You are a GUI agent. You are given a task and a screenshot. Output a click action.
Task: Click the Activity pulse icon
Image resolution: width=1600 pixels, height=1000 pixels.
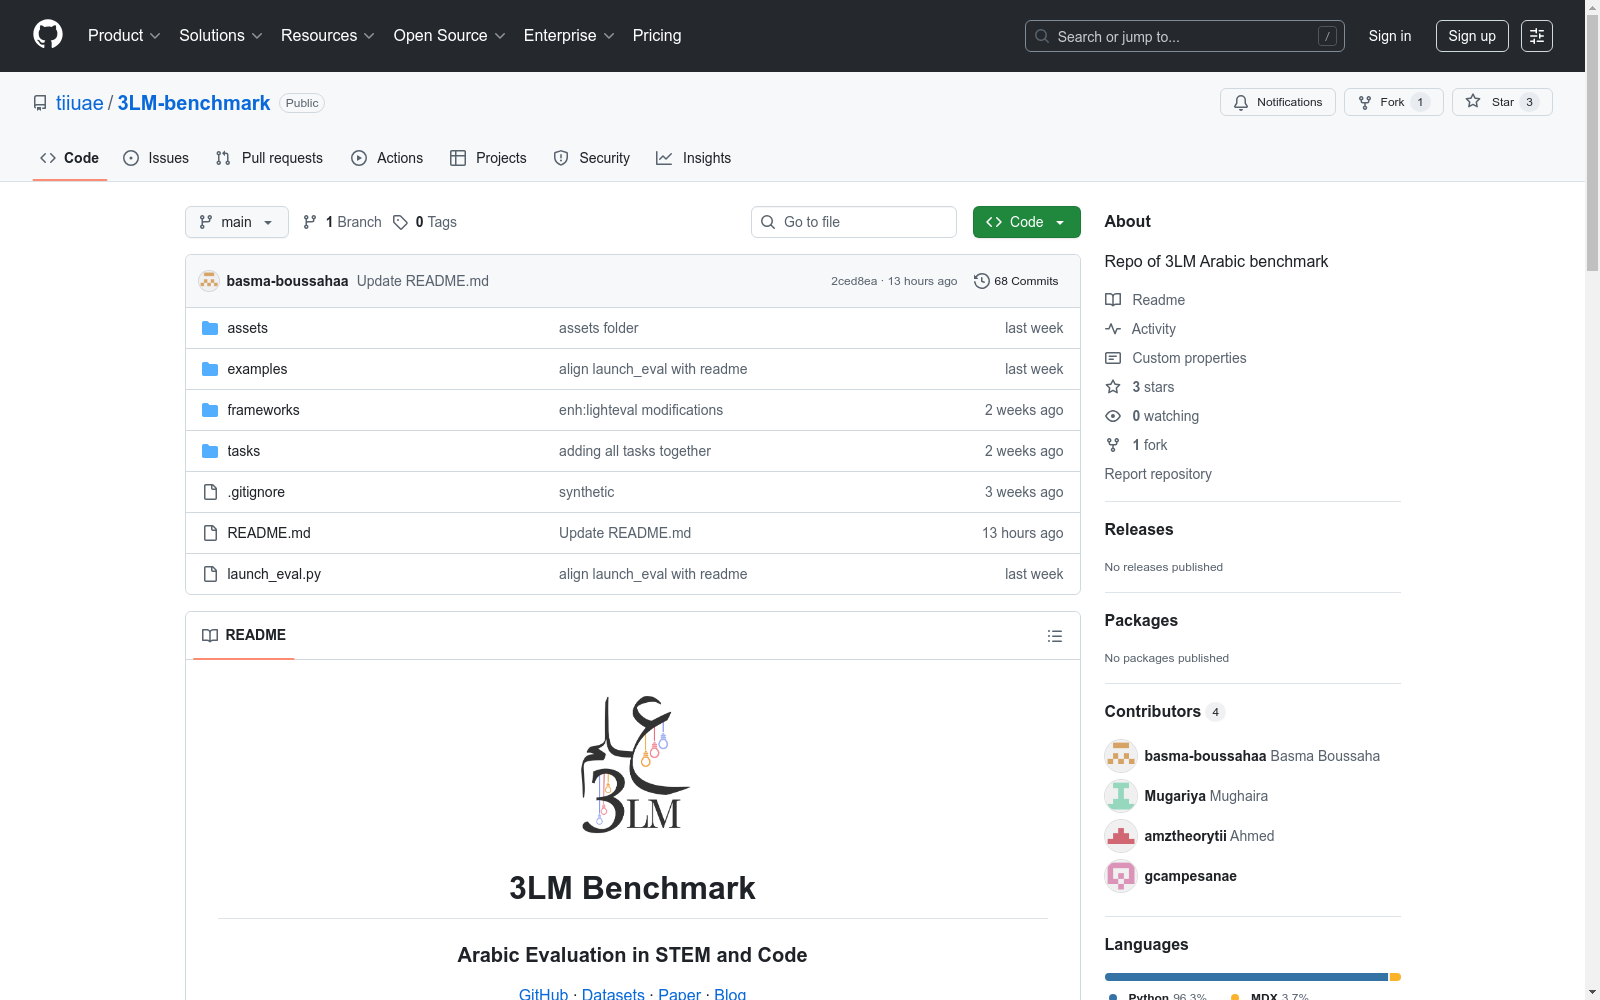click(x=1113, y=329)
